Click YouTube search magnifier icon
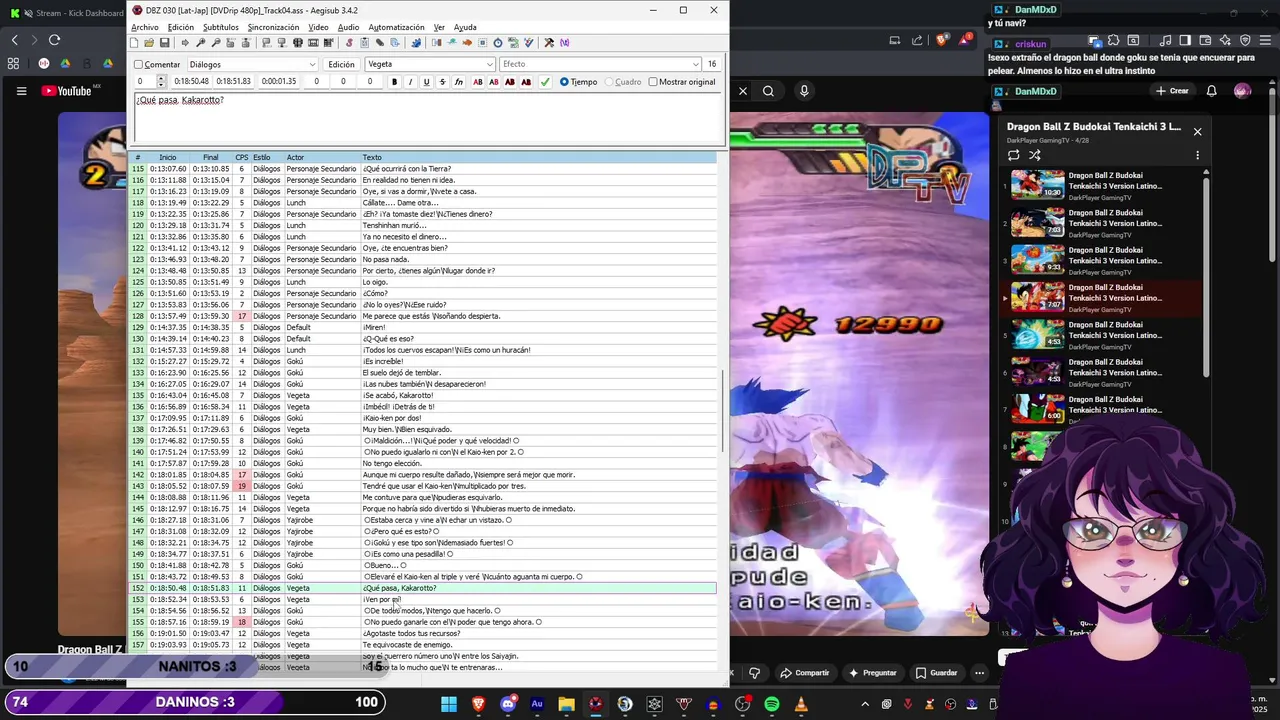Viewport: 1280px width, 720px height. (x=768, y=91)
